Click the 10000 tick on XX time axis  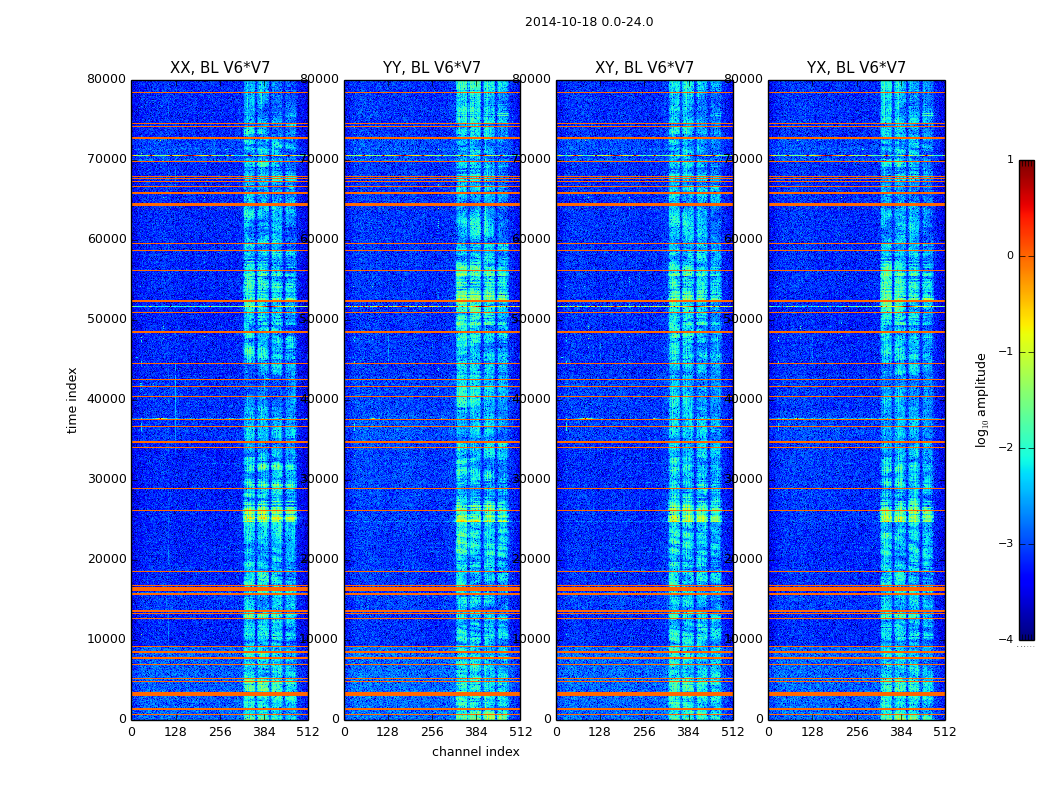[x=107, y=639]
